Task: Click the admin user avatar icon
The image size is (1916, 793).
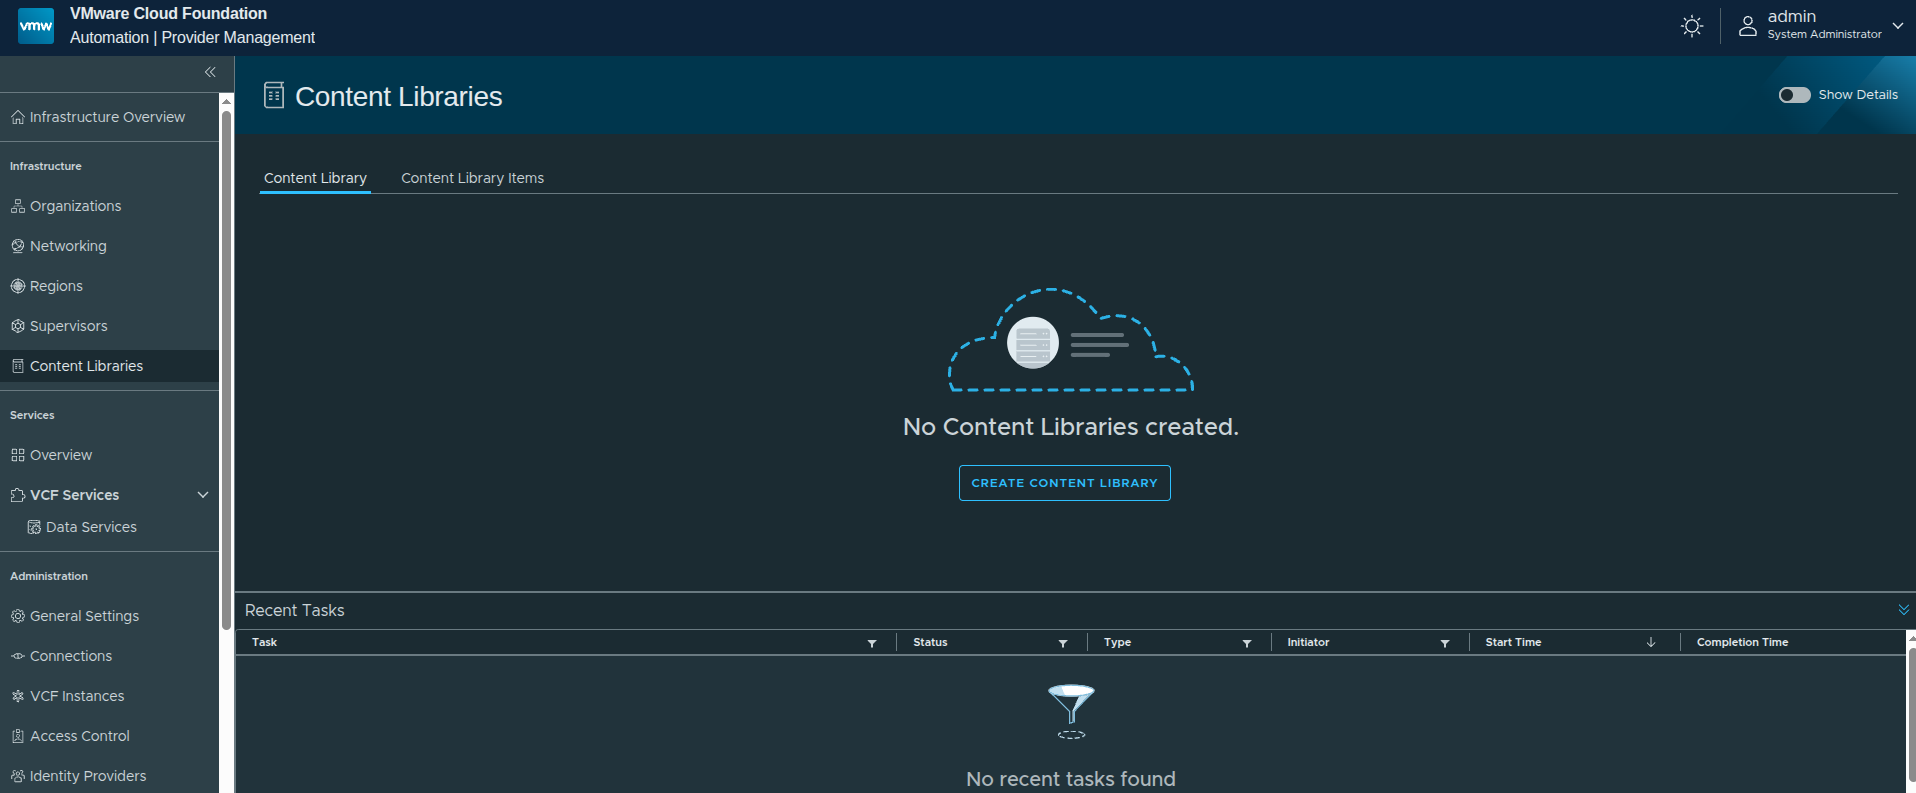Action: (x=1748, y=26)
